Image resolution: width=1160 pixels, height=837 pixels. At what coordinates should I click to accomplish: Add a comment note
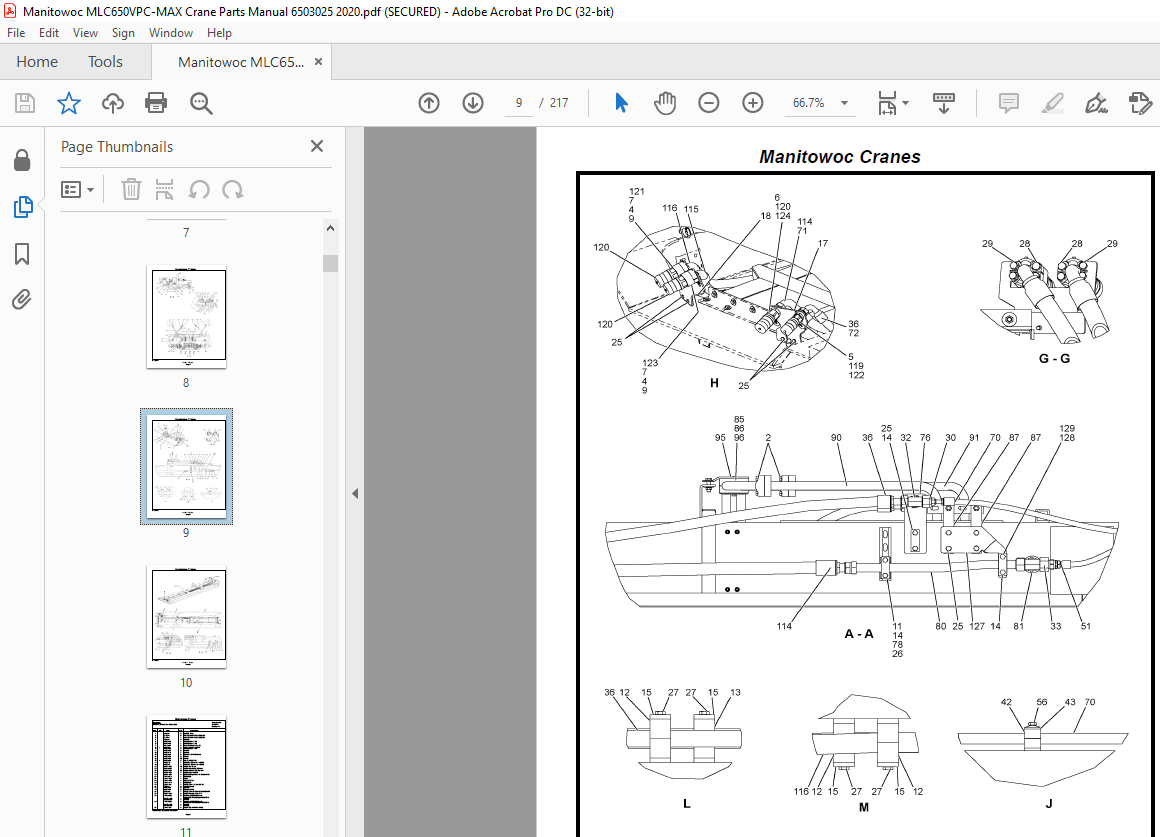coord(1008,103)
